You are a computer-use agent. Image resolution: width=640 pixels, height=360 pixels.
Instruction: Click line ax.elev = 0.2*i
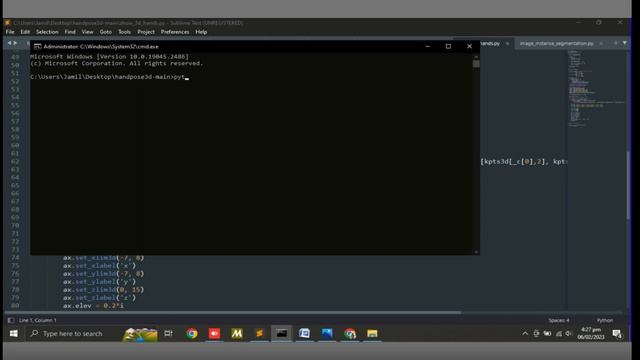pyautogui.click(x=93, y=306)
